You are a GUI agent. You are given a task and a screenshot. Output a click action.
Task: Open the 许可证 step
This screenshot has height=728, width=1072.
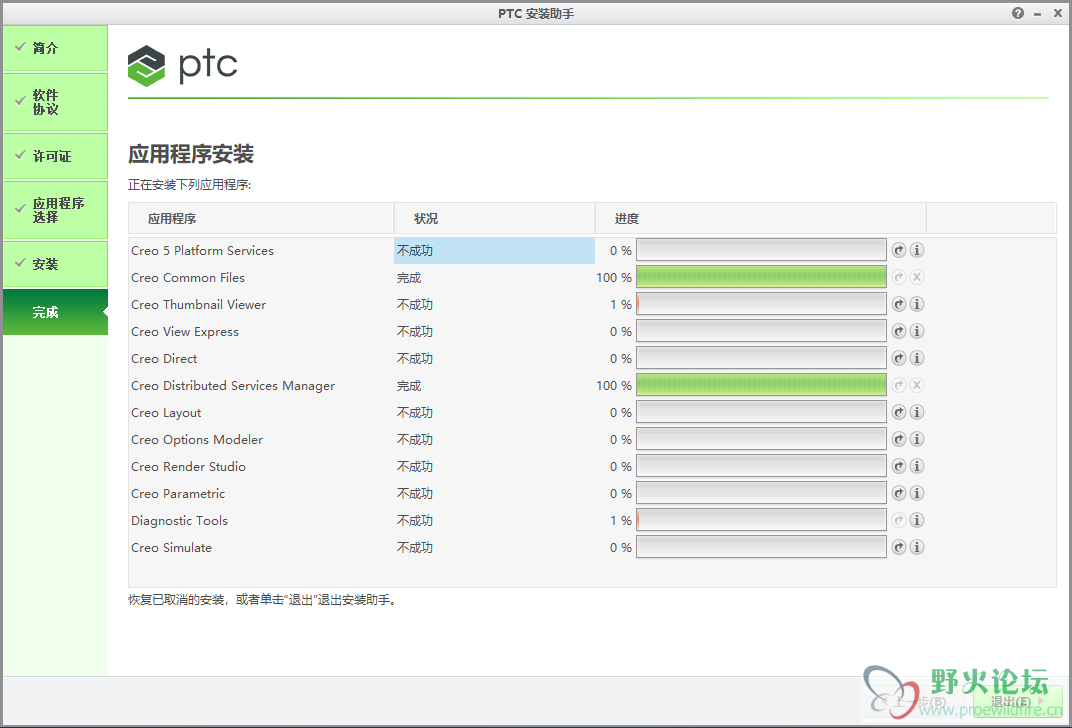[x=55, y=156]
